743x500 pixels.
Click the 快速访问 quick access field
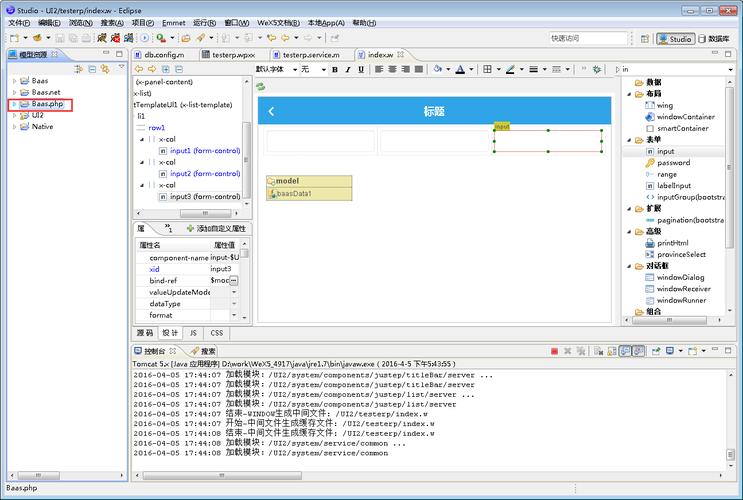tap(588, 38)
